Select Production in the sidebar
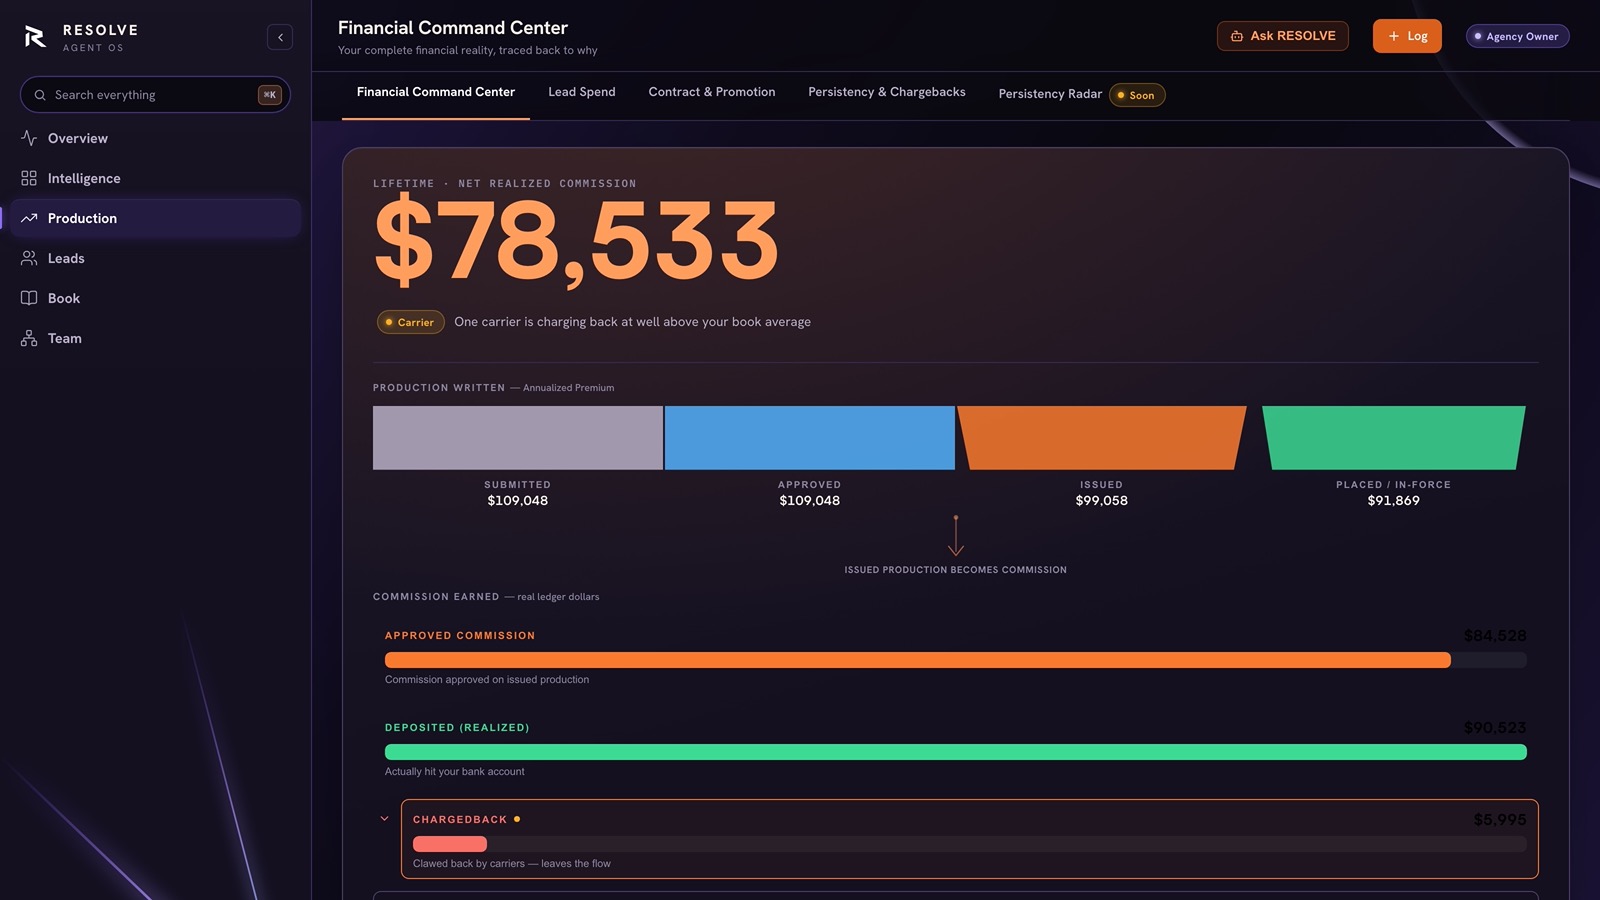Screen dimensions: 1600x900 [155, 218]
